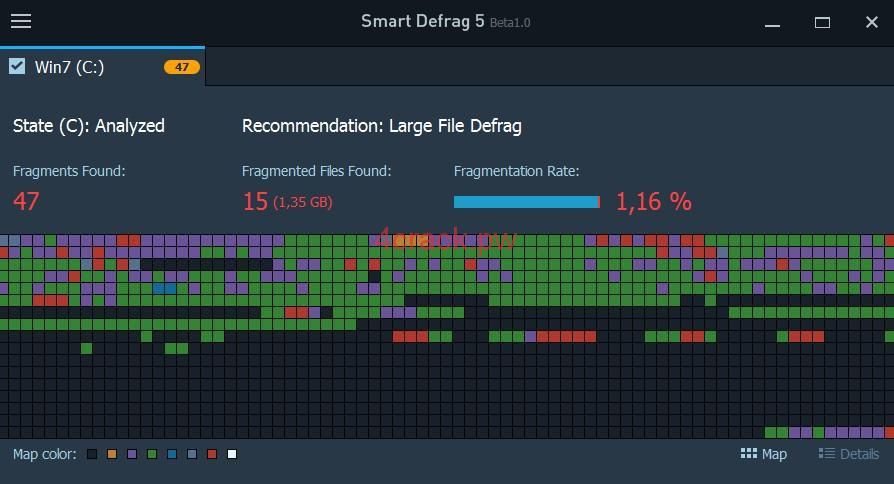Pick the blue map color swatch
The width and height of the screenshot is (894, 484).
click(172, 454)
